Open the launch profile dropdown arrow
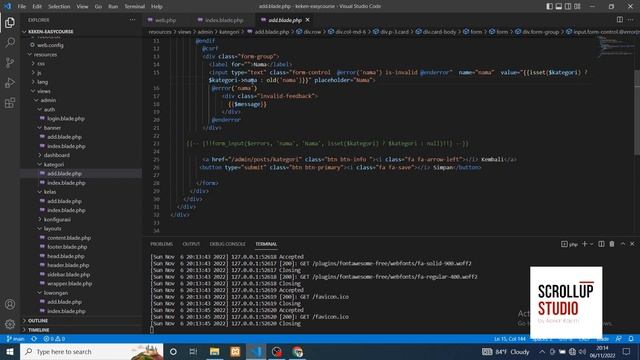 click(x=591, y=244)
